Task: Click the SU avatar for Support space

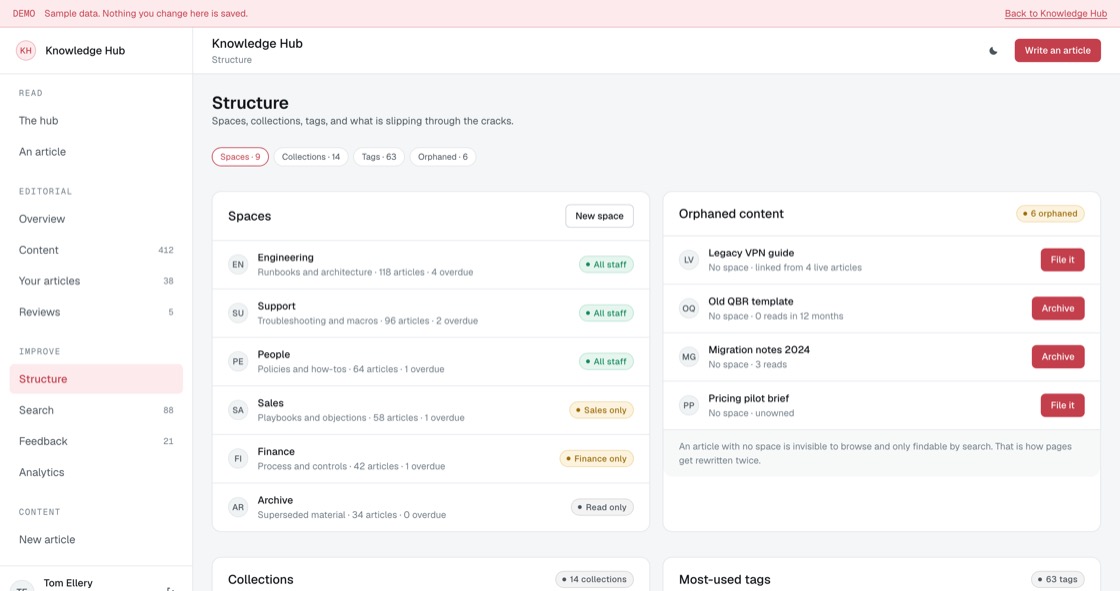Action: coord(238,313)
